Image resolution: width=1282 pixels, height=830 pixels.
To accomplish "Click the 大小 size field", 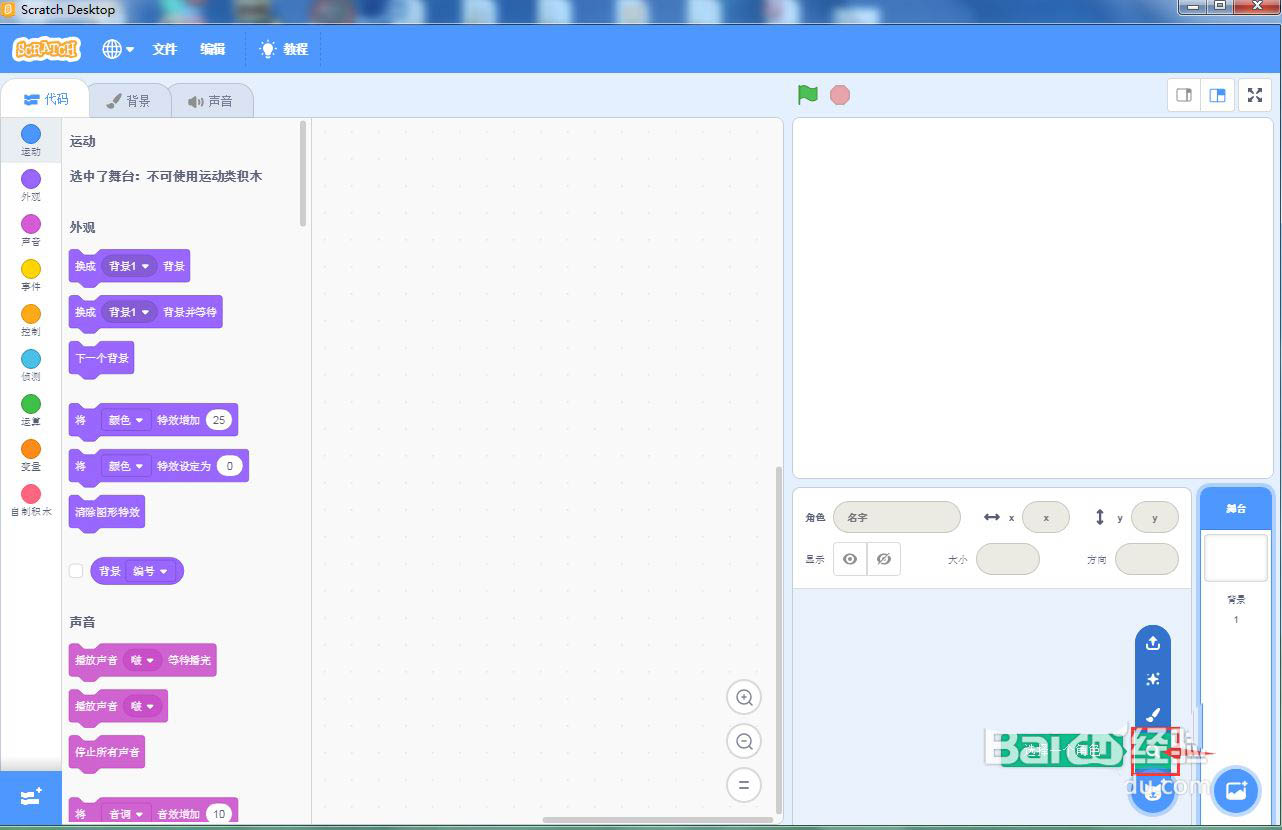I will (1008, 559).
